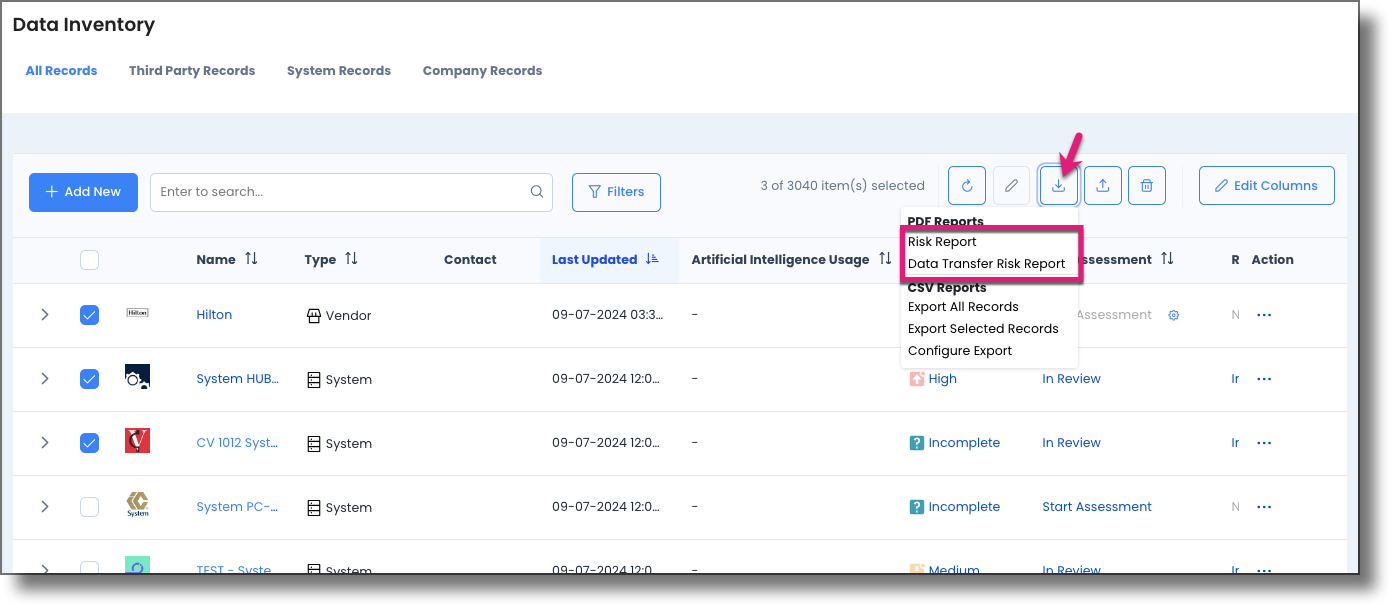
Task: Click the refresh icon in toolbar
Action: pyautogui.click(x=967, y=186)
